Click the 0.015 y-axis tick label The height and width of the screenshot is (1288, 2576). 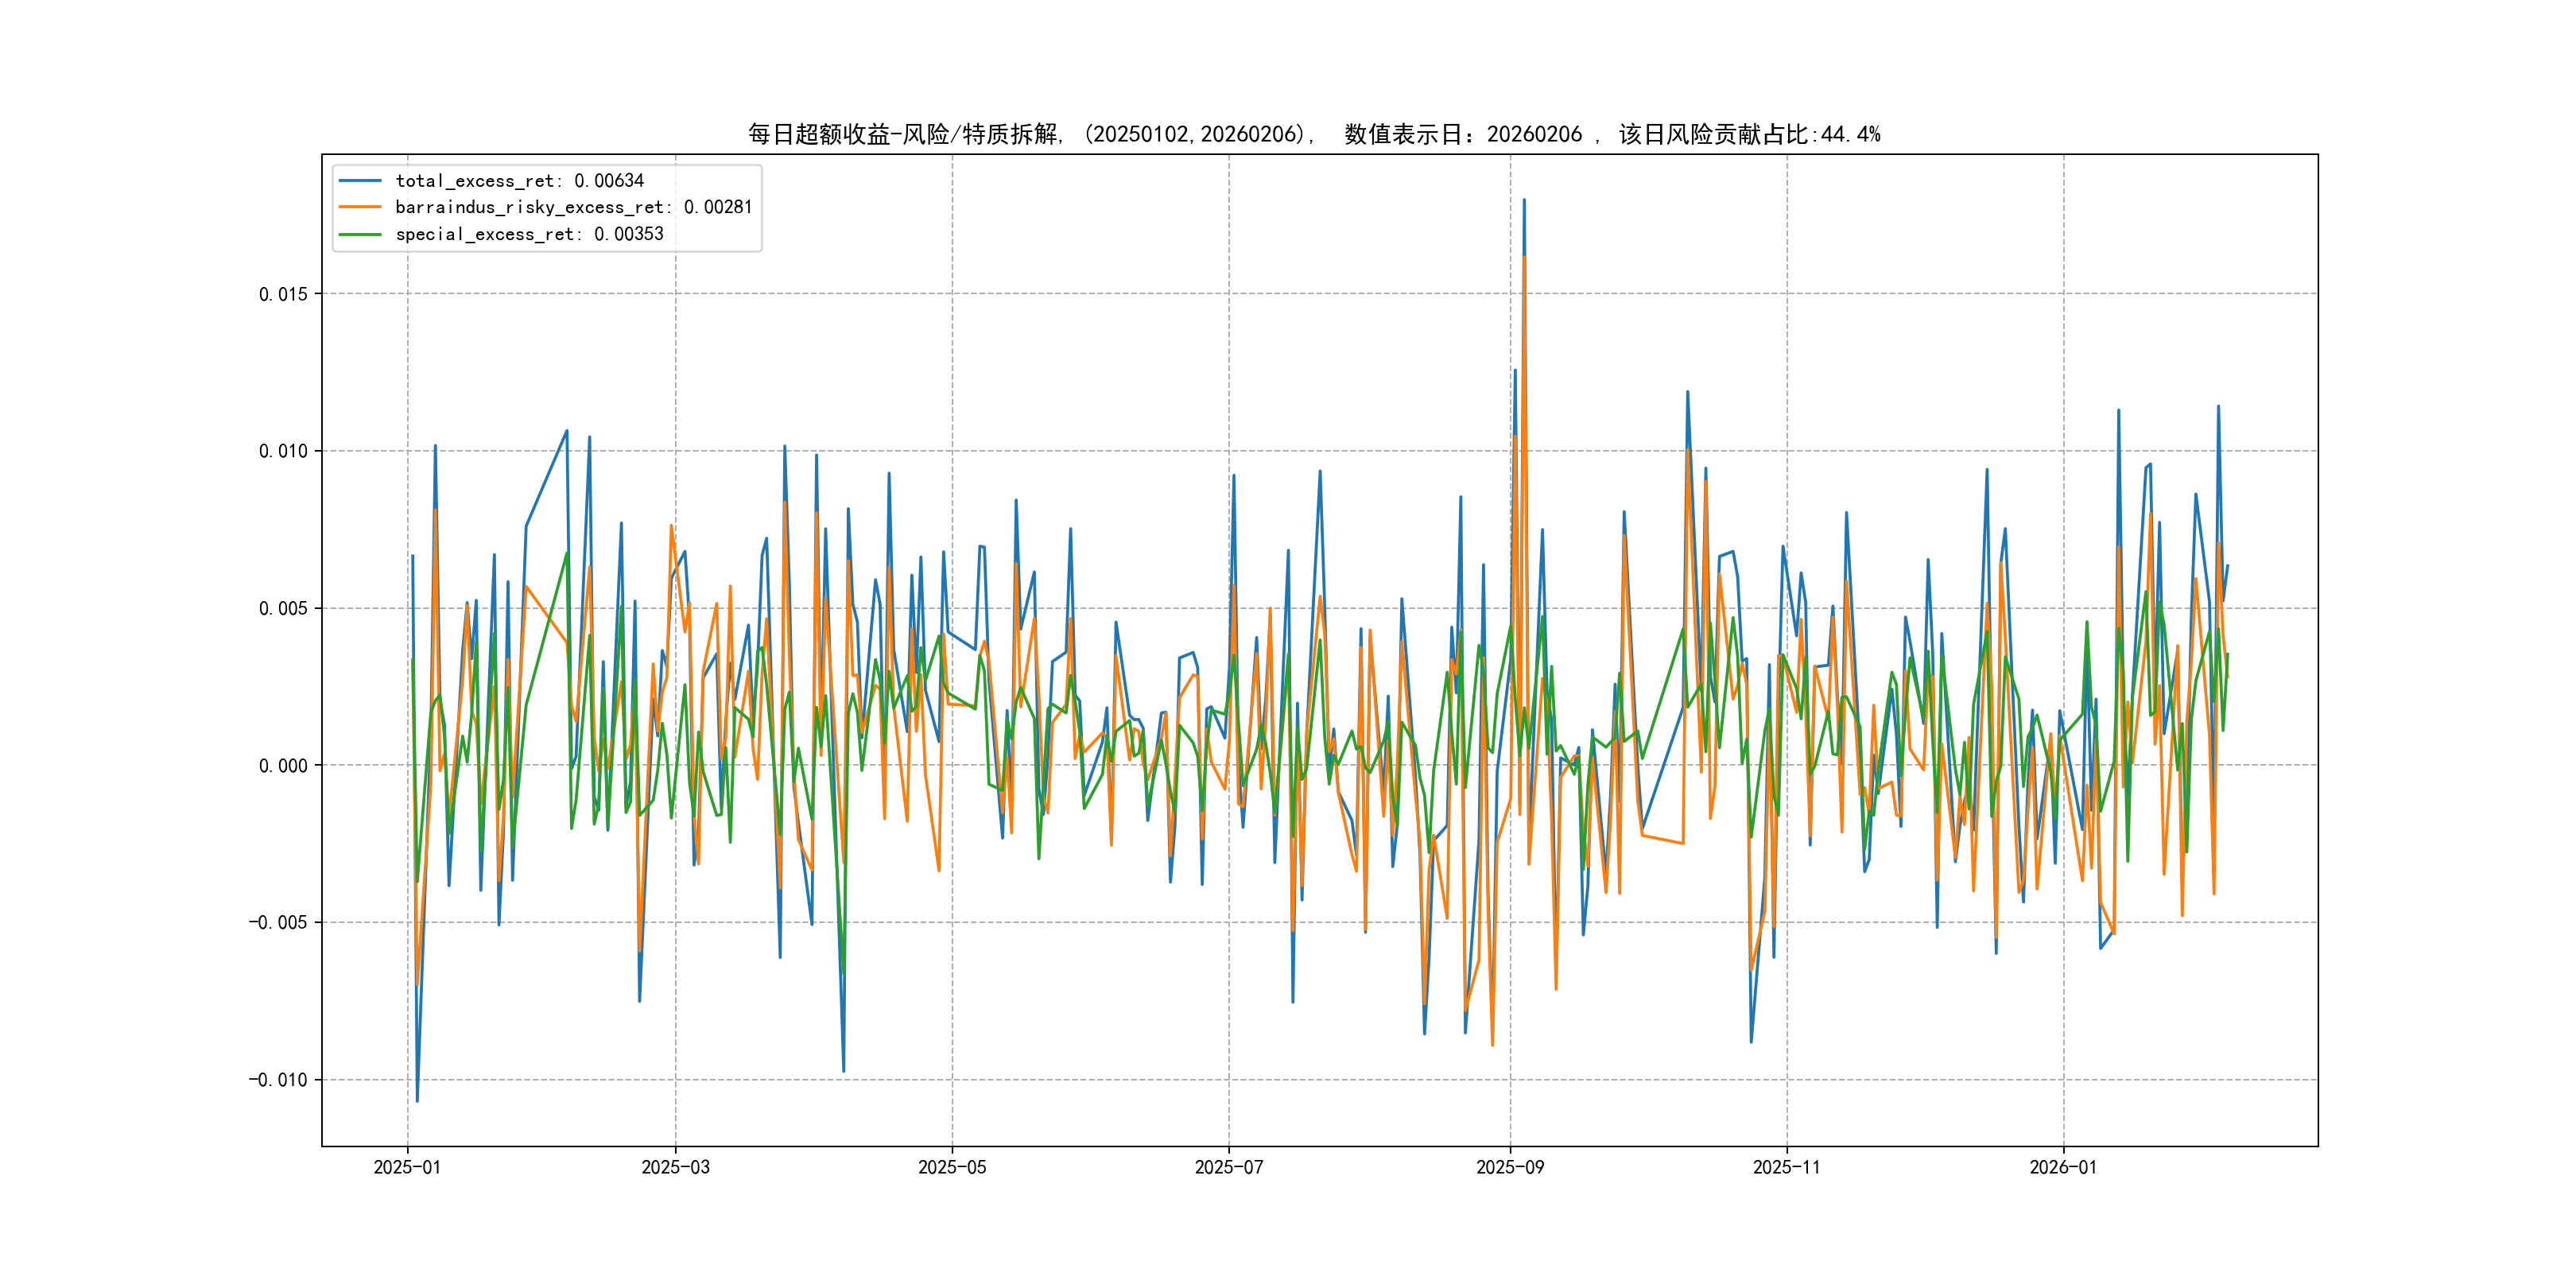pos(283,294)
